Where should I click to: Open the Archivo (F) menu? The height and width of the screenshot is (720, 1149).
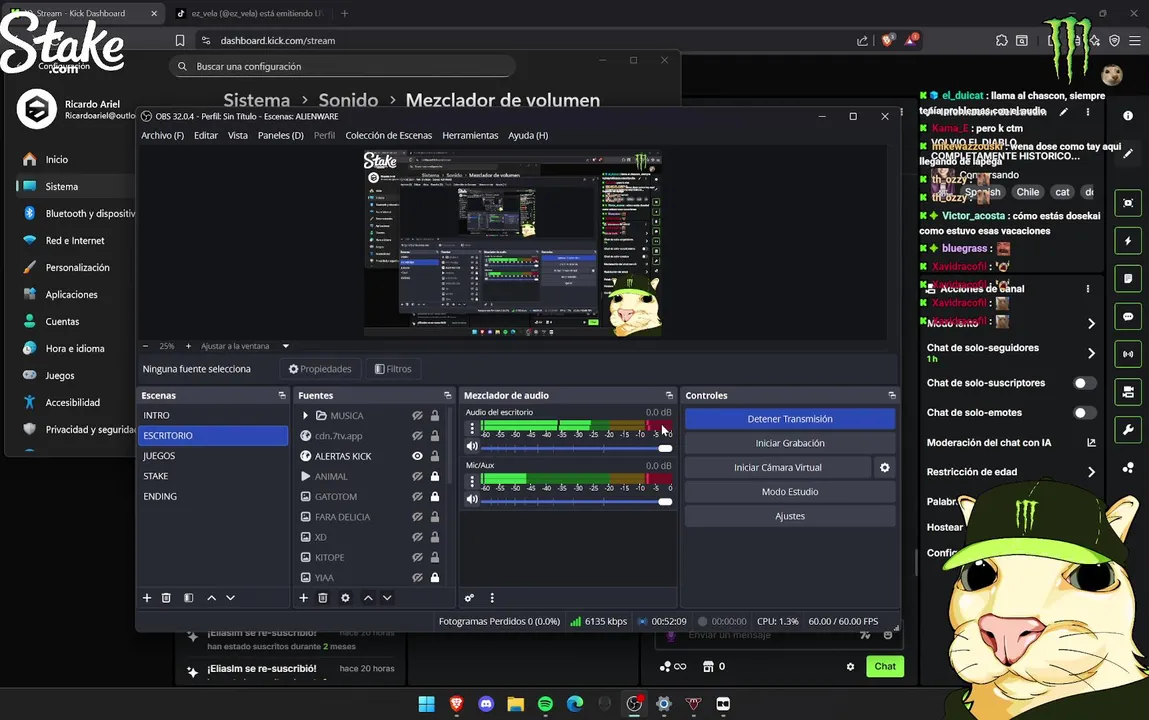coord(163,136)
